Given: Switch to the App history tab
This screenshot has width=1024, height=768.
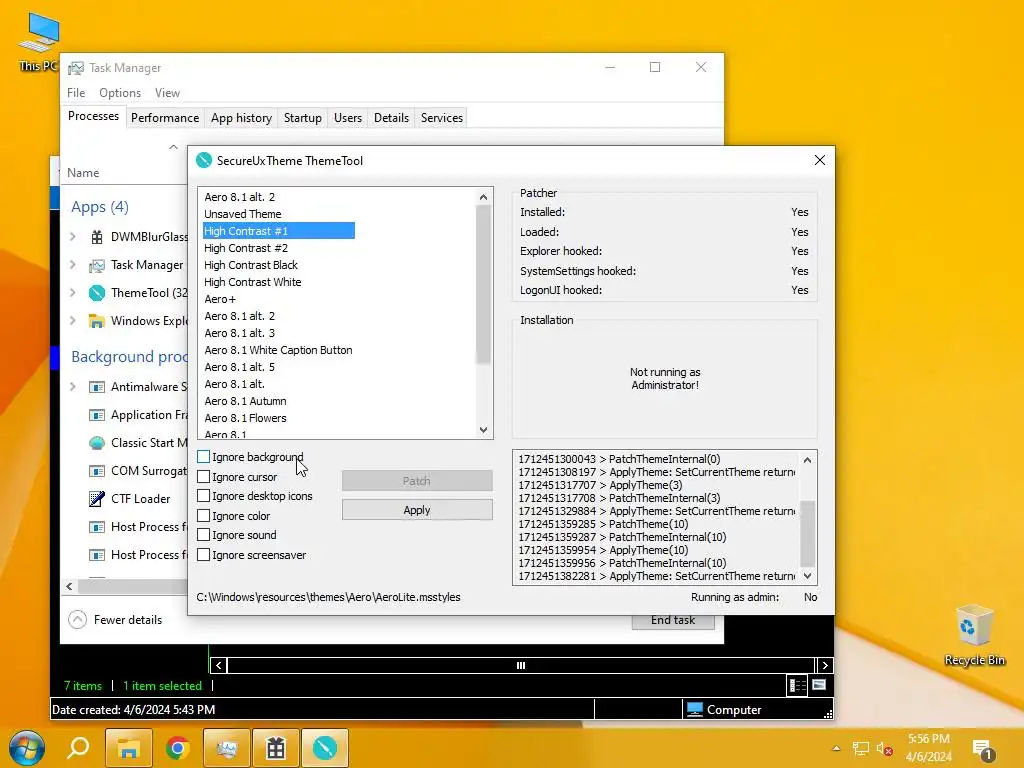Looking at the screenshot, I should pyautogui.click(x=241, y=118).
